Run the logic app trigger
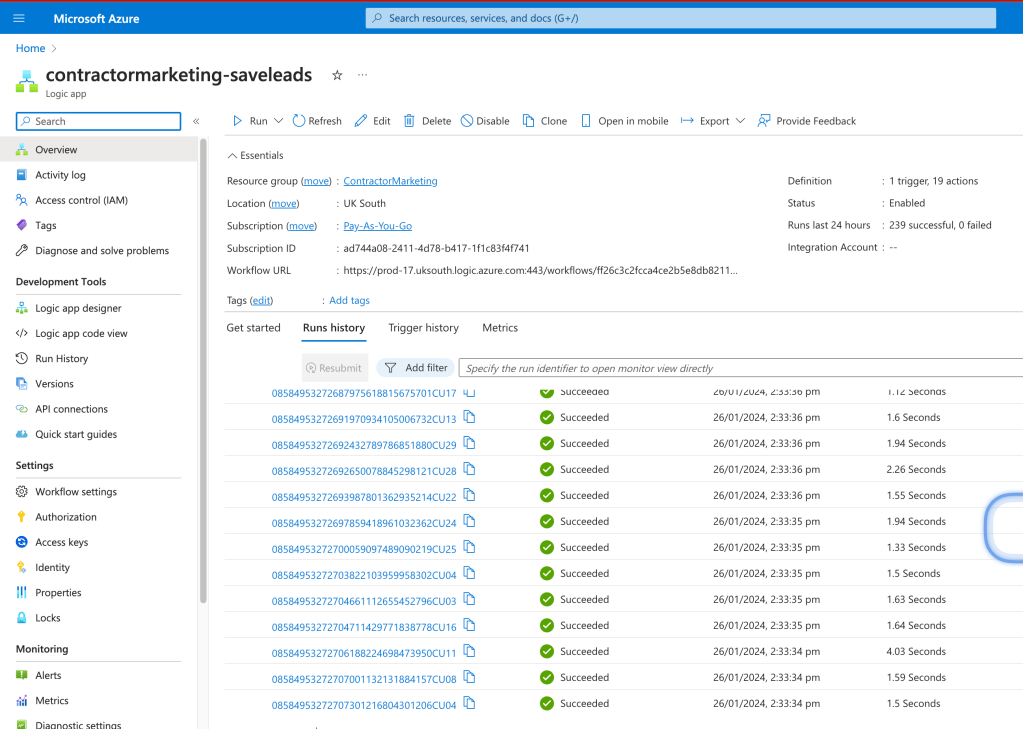Viewport: 1023px width, 729px height. pos(251,121)
